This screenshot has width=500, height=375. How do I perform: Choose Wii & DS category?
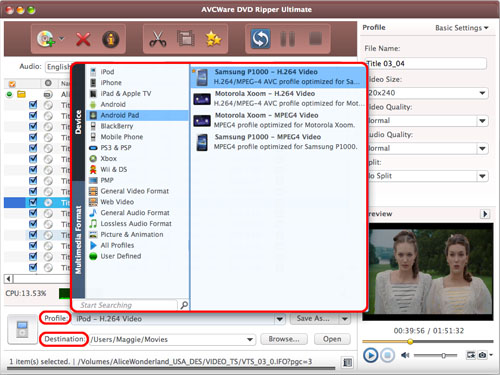[137, 169]
